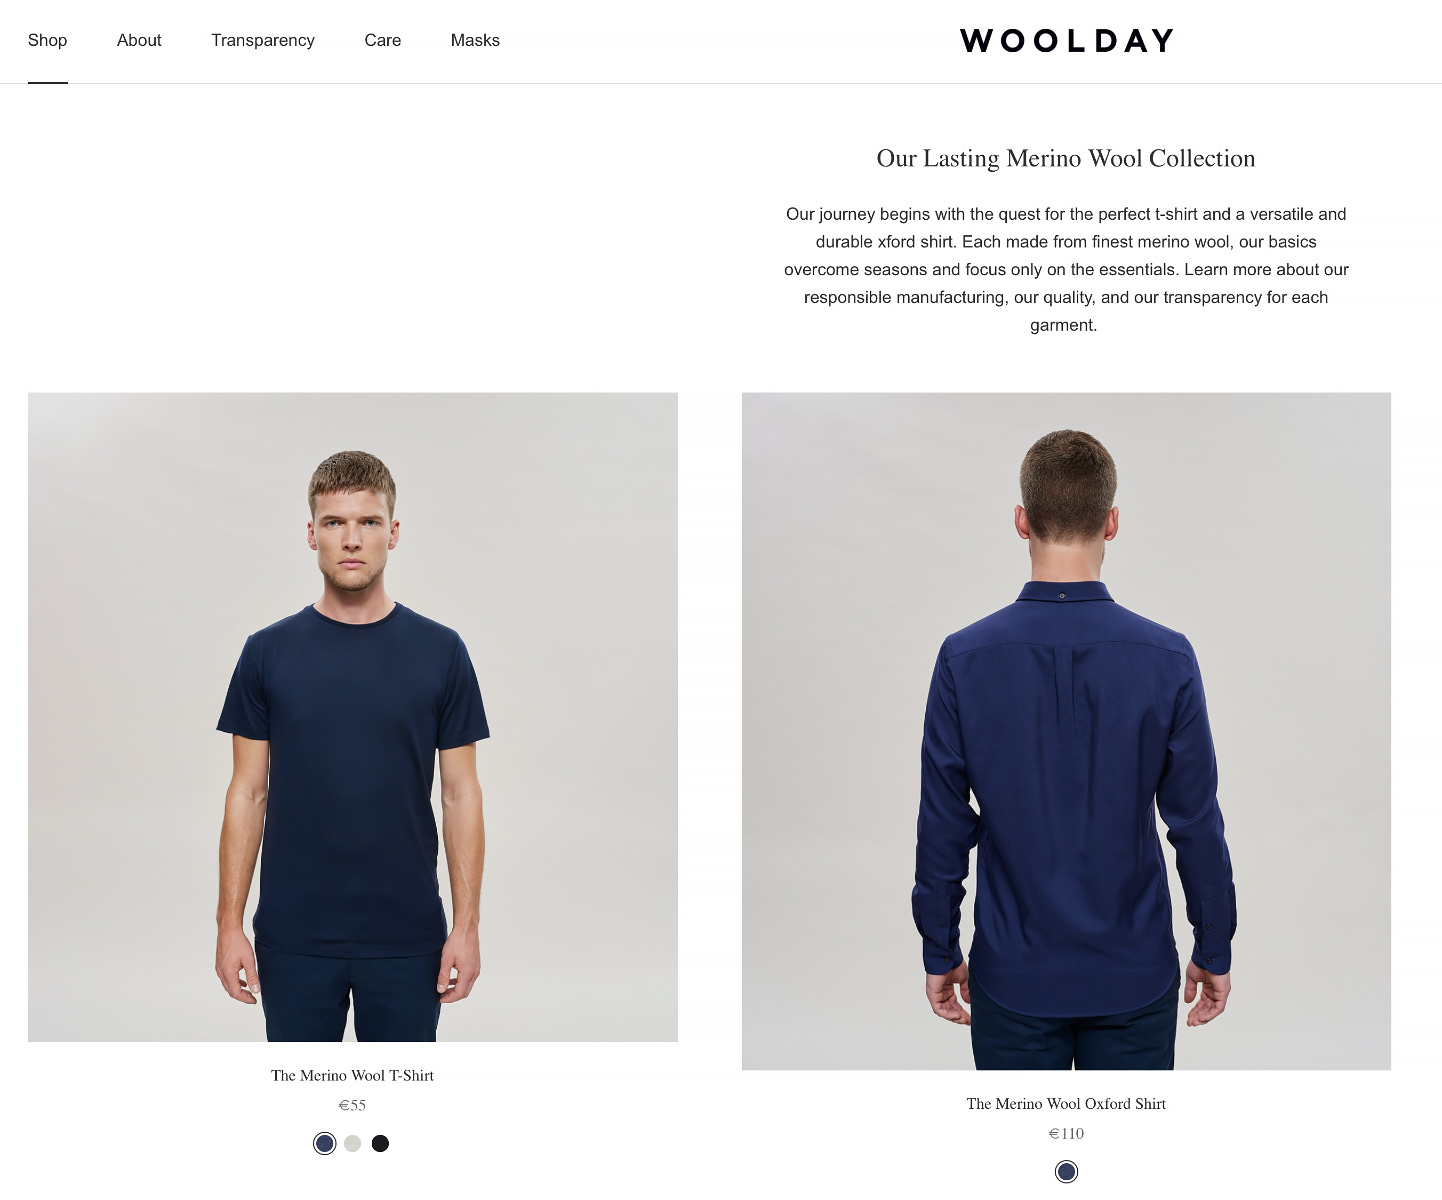Select navy color for Merino T-Shirt
Viewport: 1442px width, 1200px height.
pyautogui.click(x=325, y=1143)
